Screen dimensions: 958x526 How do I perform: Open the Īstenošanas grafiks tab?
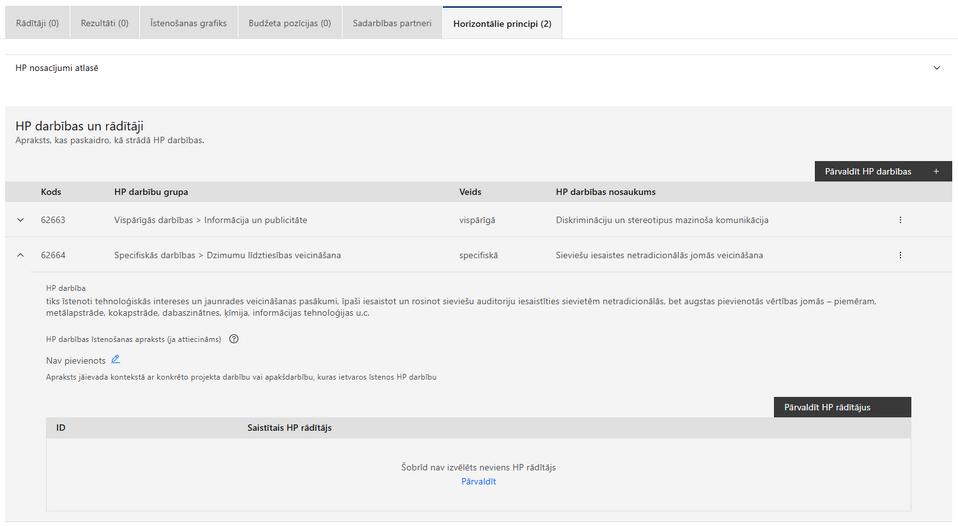coord(188,23)
